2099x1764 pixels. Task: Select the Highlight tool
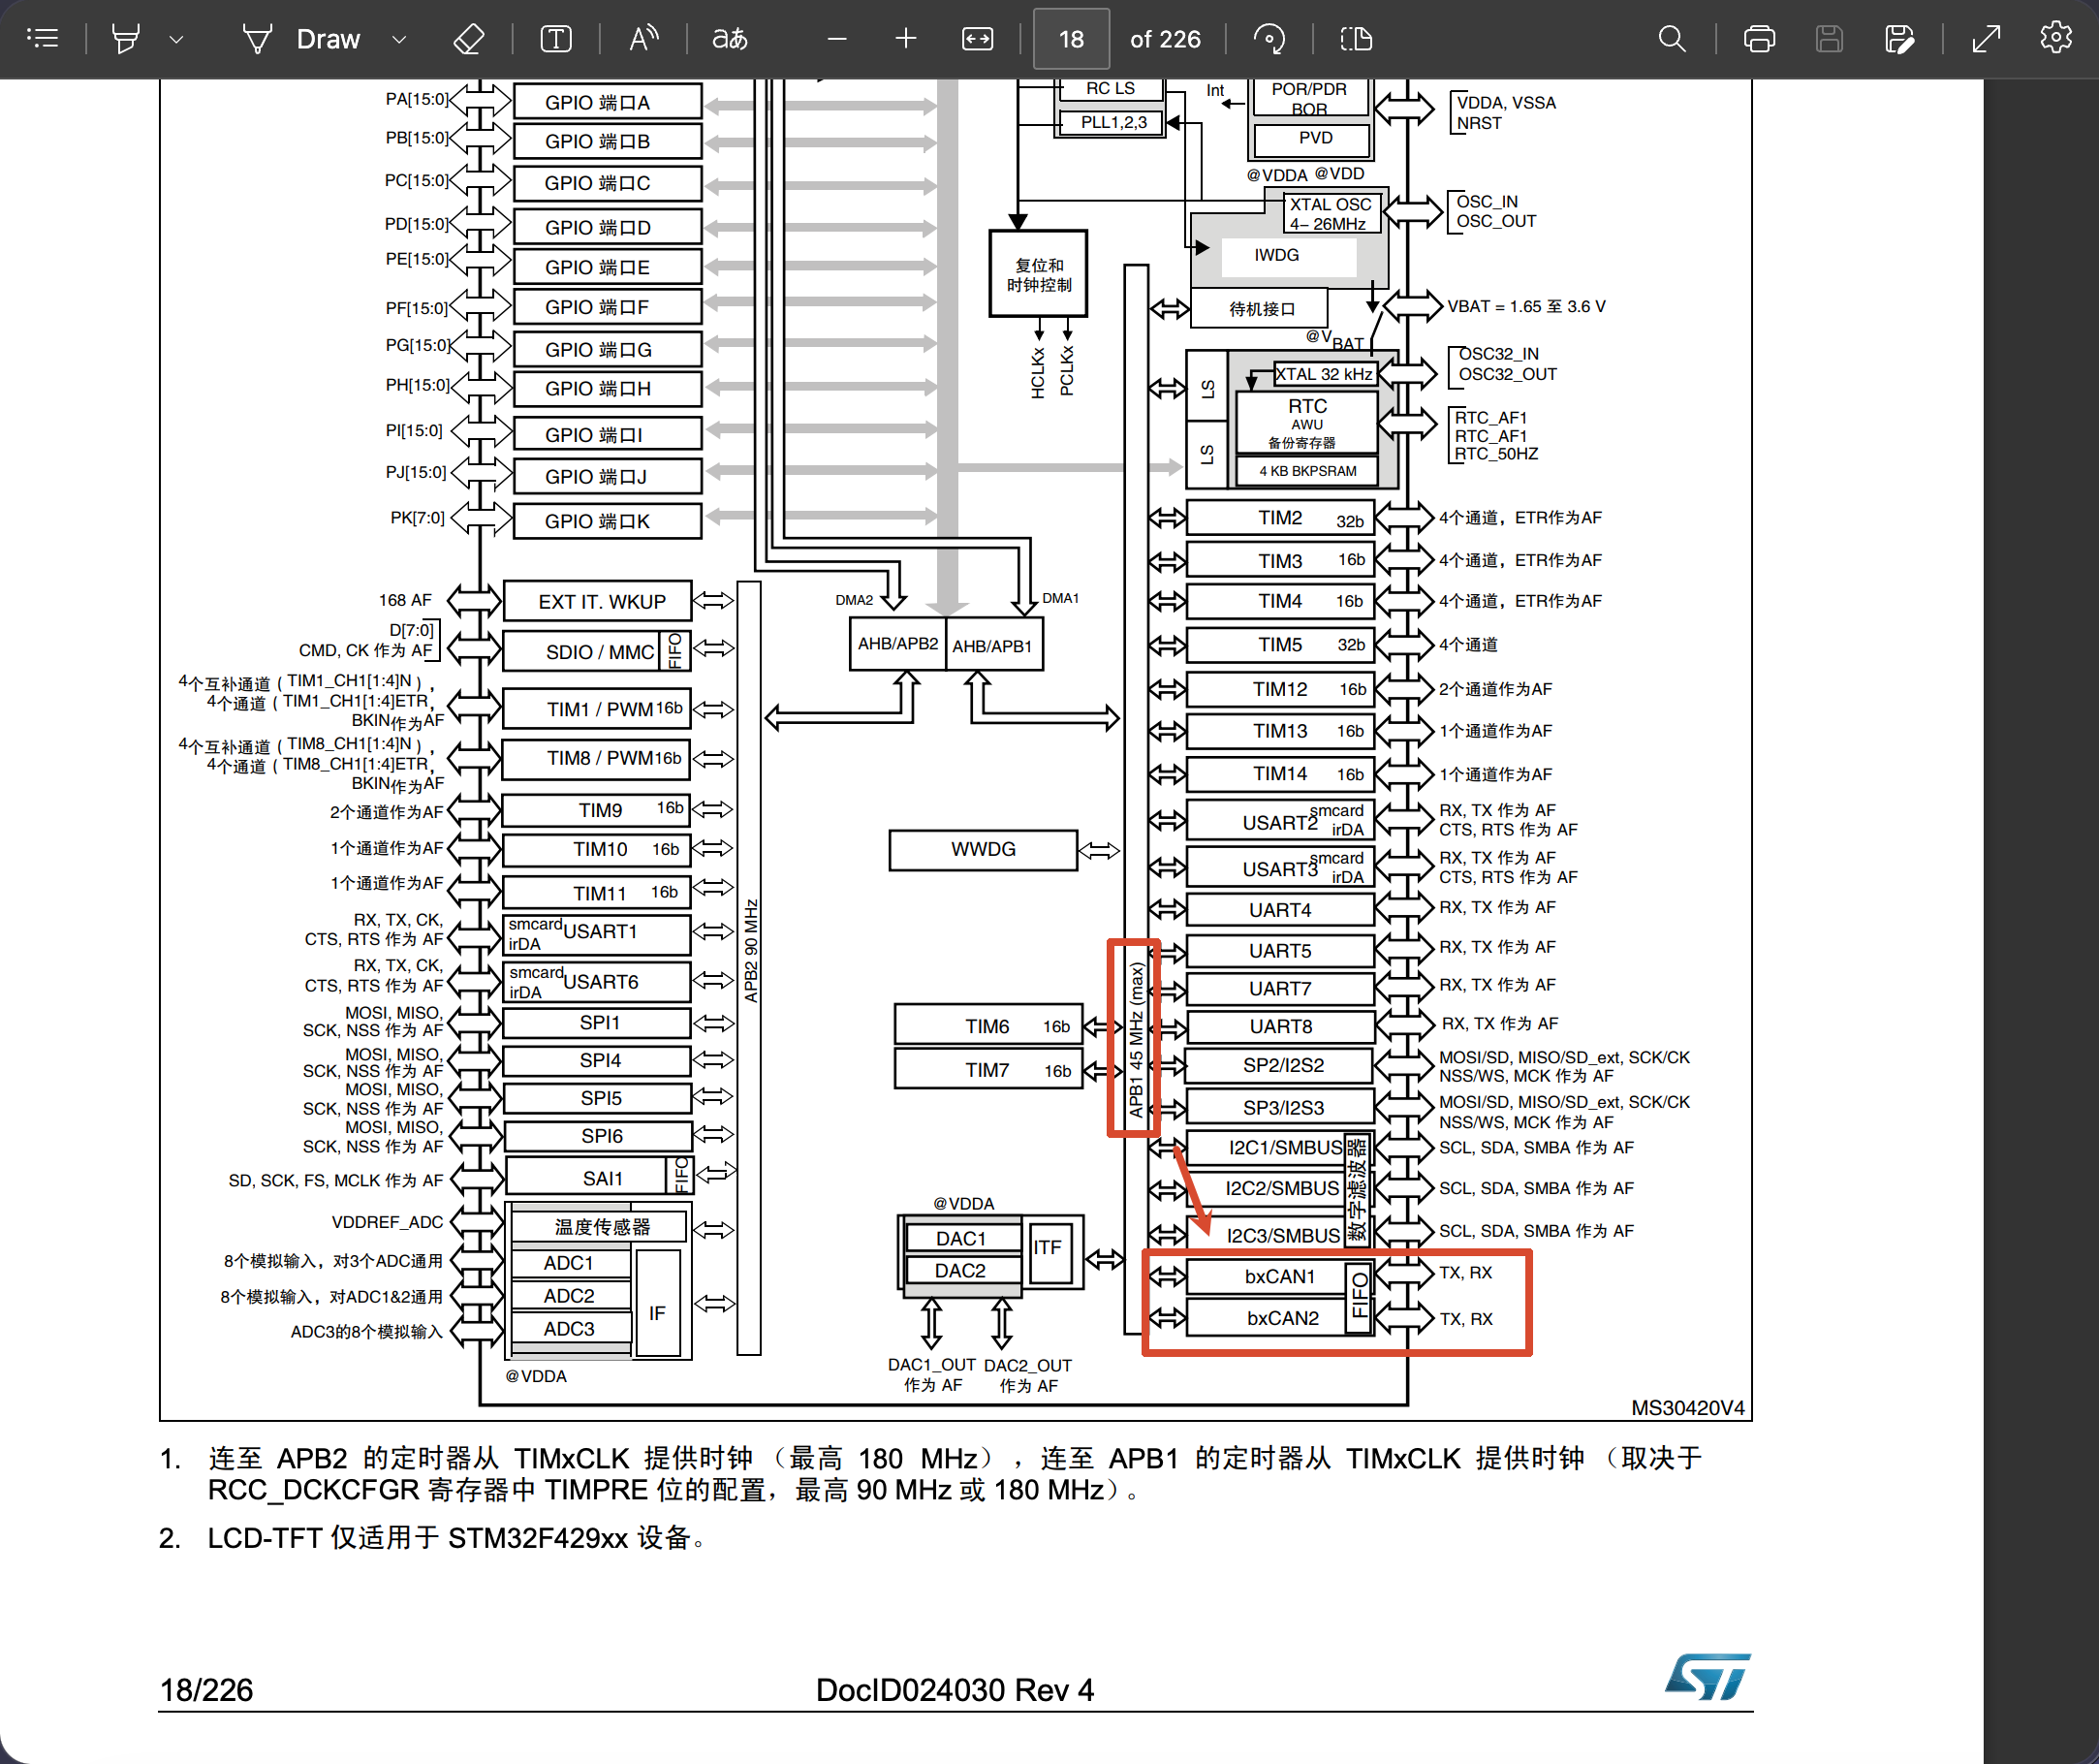point(126,39)
